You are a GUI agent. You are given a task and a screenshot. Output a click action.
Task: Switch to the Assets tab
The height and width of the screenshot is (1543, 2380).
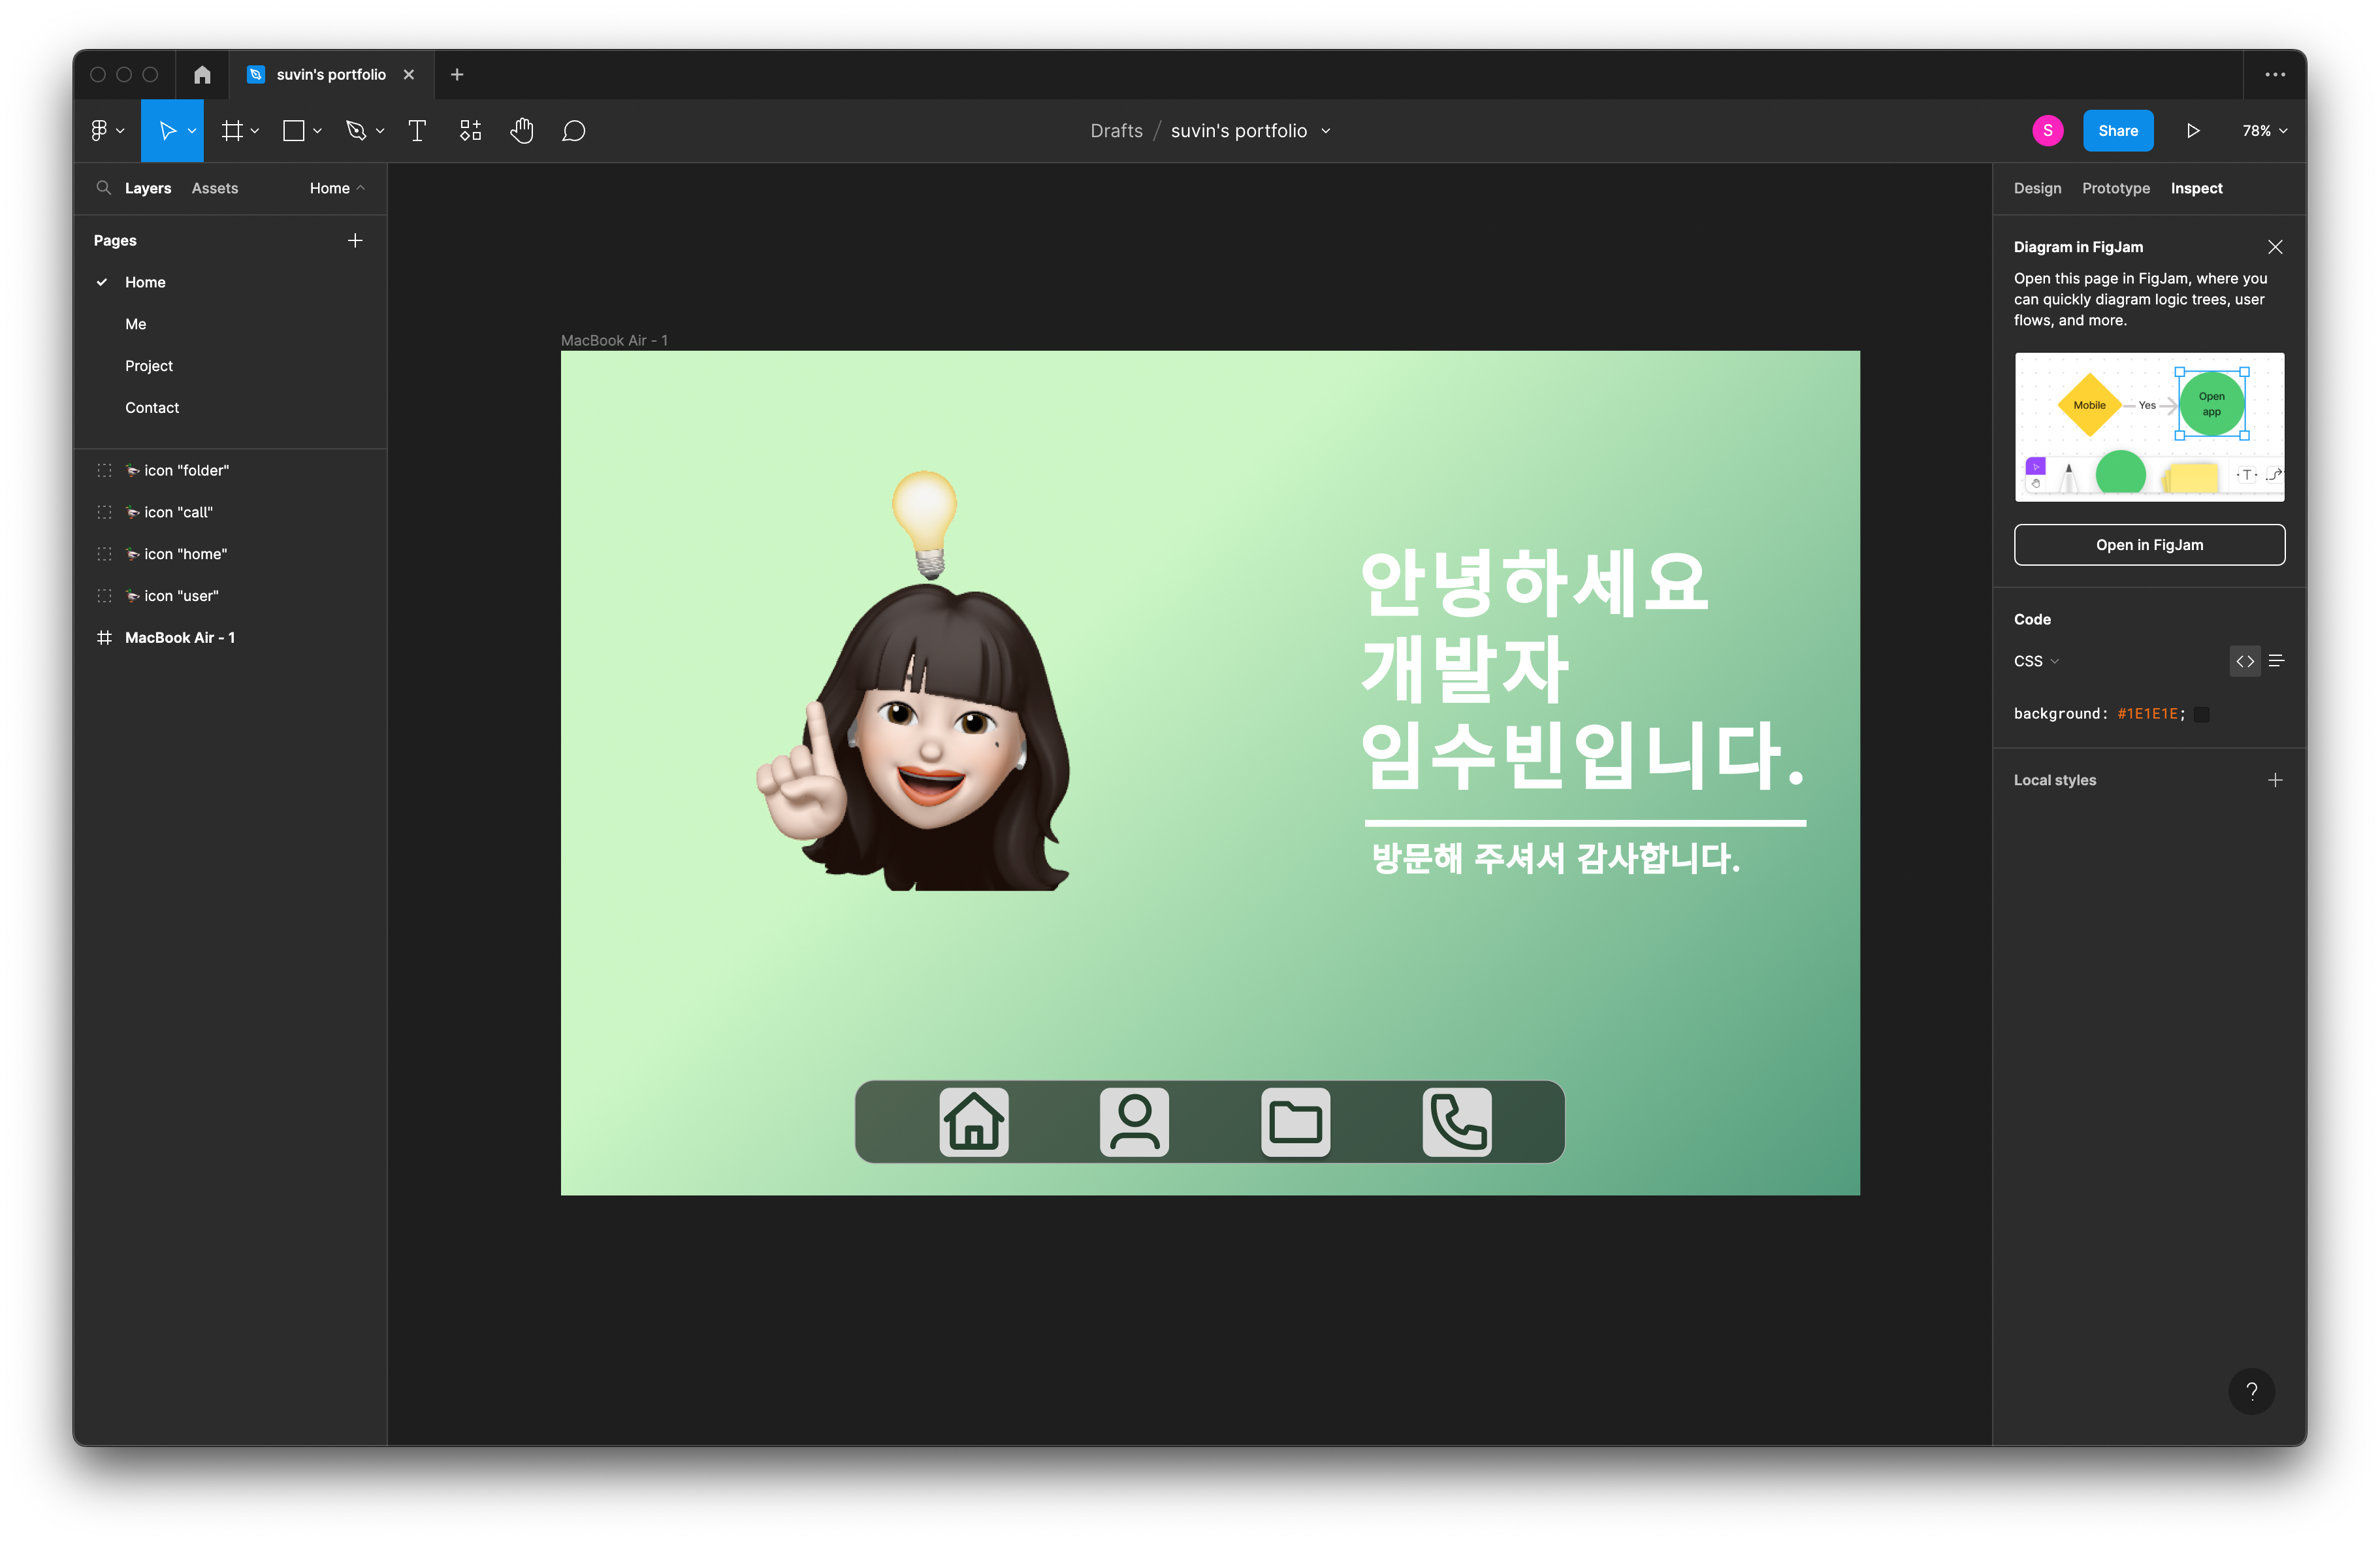click(x=215, y=188)
